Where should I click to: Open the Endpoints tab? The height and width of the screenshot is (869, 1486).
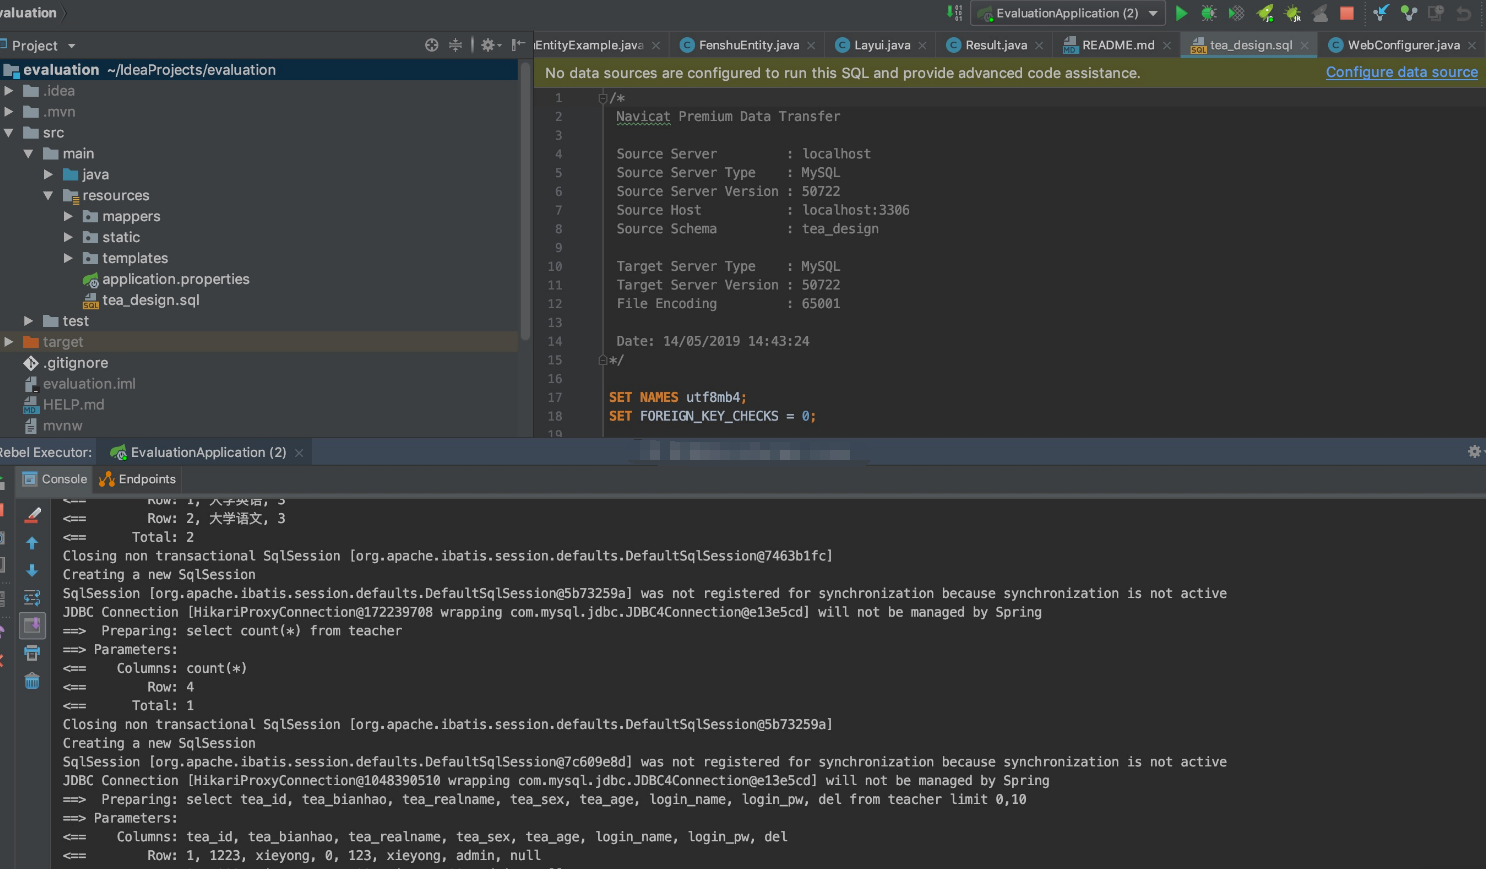coord(138,480)
